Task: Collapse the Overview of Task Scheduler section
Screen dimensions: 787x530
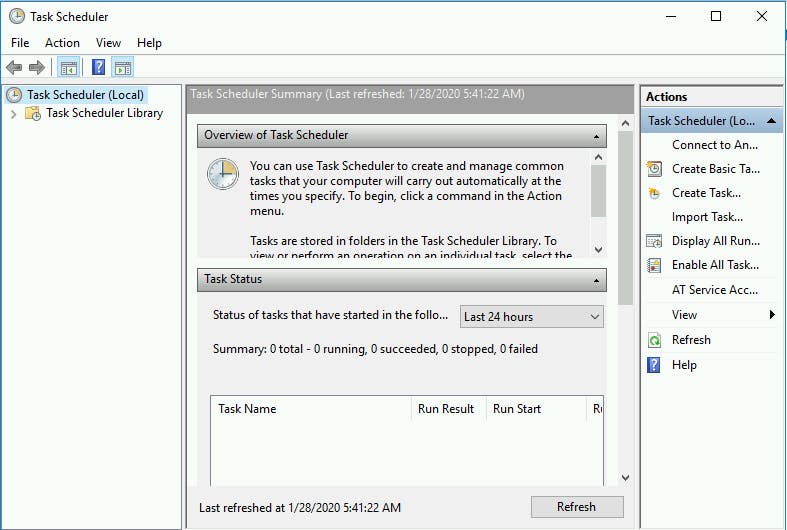Action: click(x=596, y=137)
